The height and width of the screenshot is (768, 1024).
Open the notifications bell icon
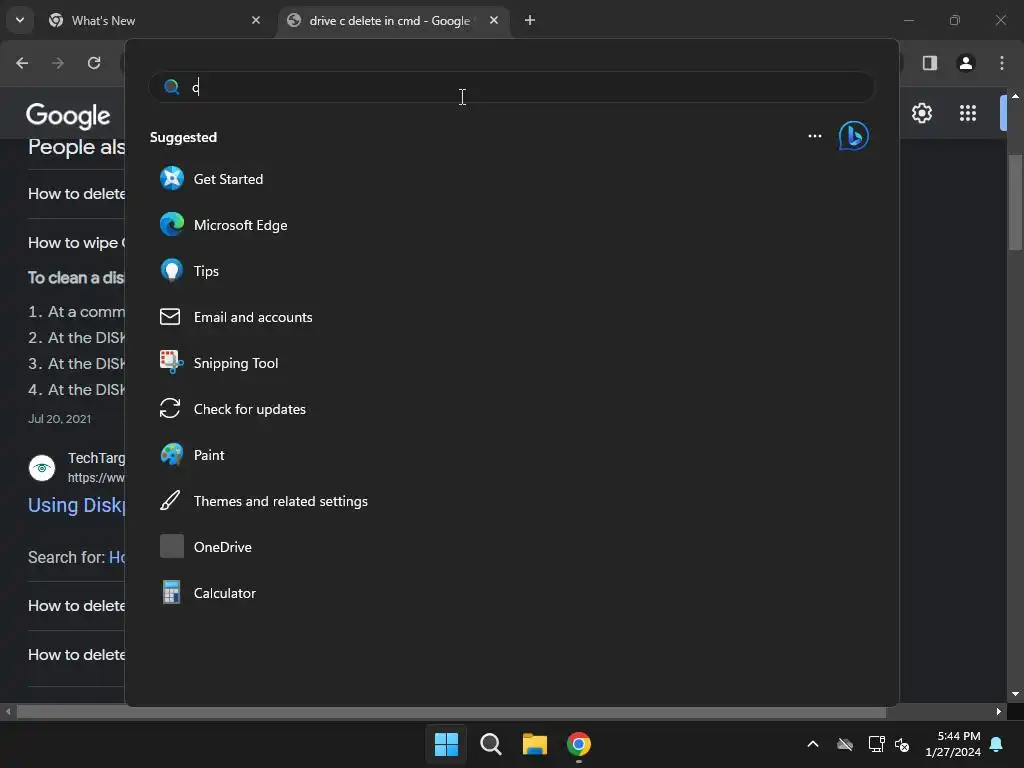click(x=997, y=744)
